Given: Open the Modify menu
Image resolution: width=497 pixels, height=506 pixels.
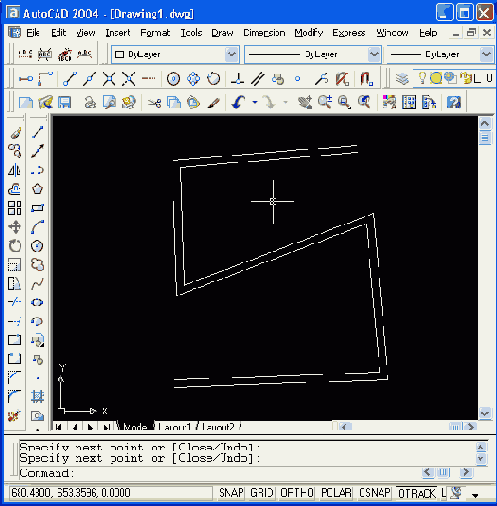Looking at the screenshot, I should [309, 33].
